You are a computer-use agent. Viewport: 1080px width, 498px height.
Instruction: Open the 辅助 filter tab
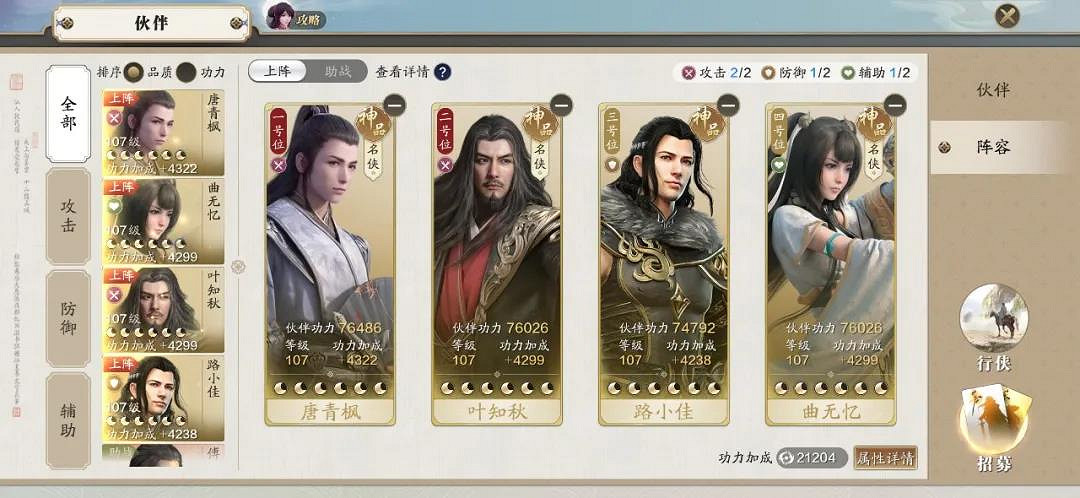[68, 420]
